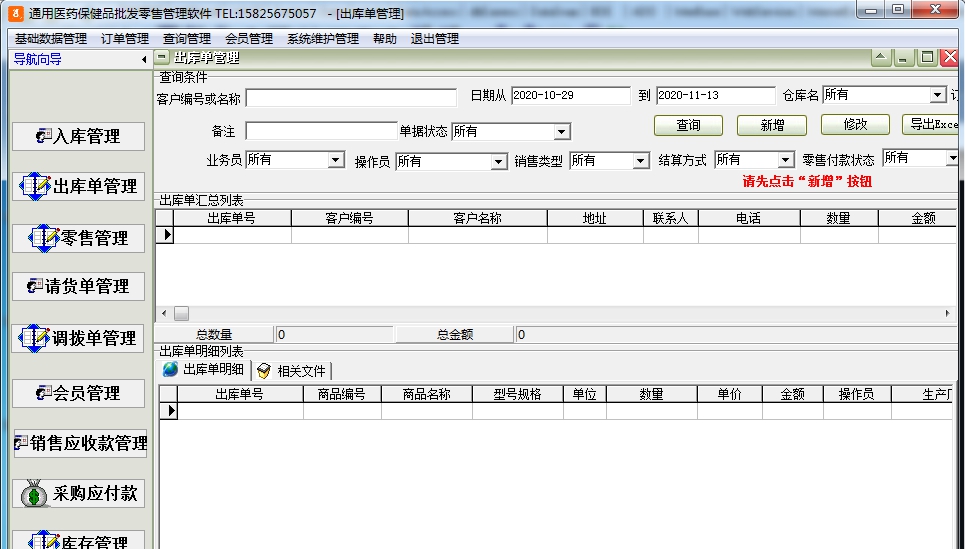Open 库存管理 at sidebar bottom

(78, 540)
